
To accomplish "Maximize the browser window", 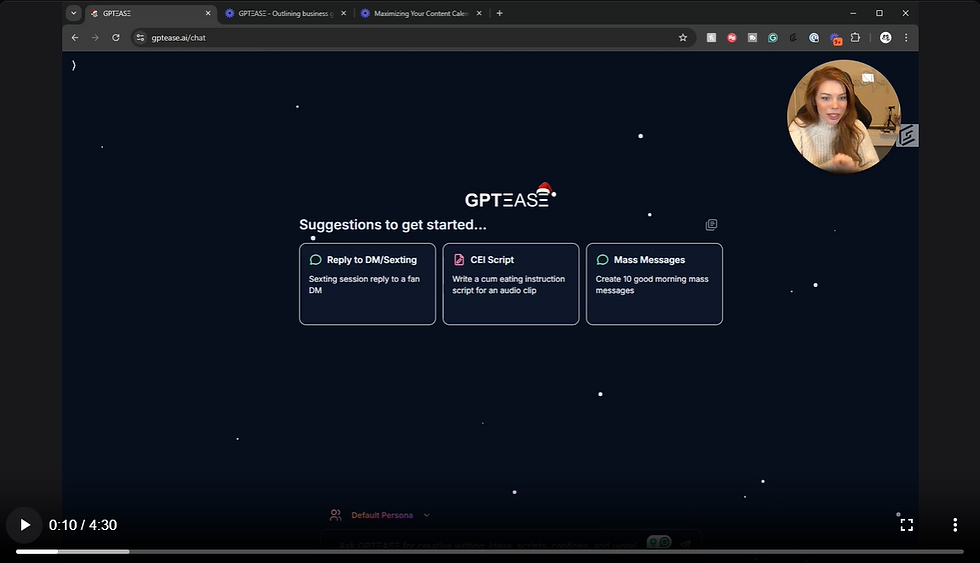I will click(879, 13).
